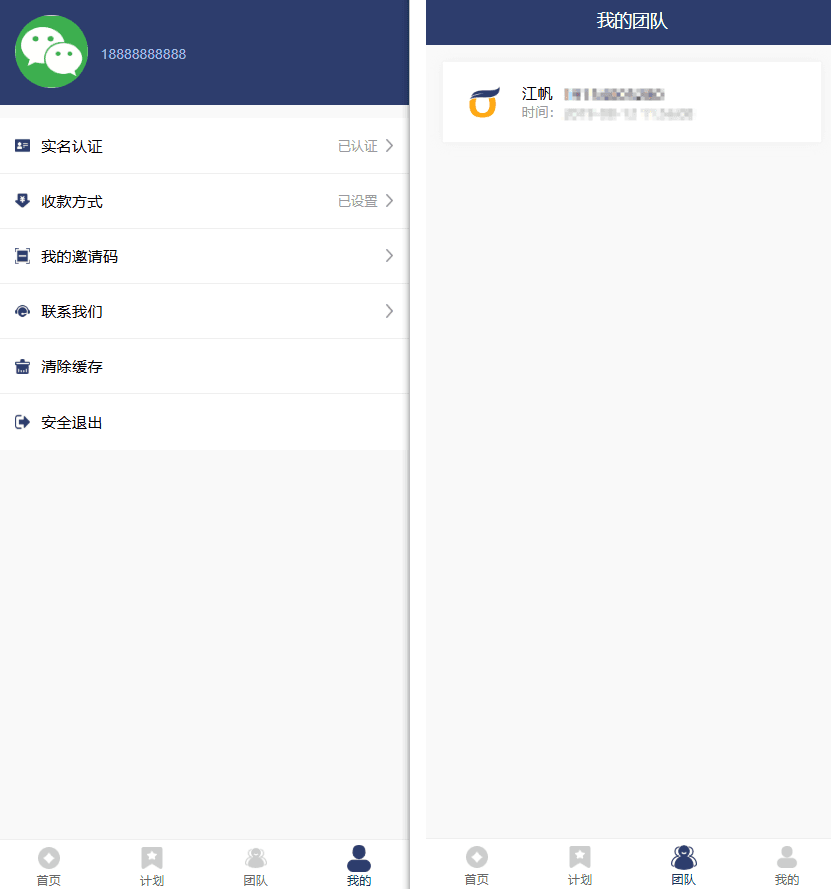The image size is (831, 889).
Task: Click the phone number 18888888888
Action: (143, 54)
